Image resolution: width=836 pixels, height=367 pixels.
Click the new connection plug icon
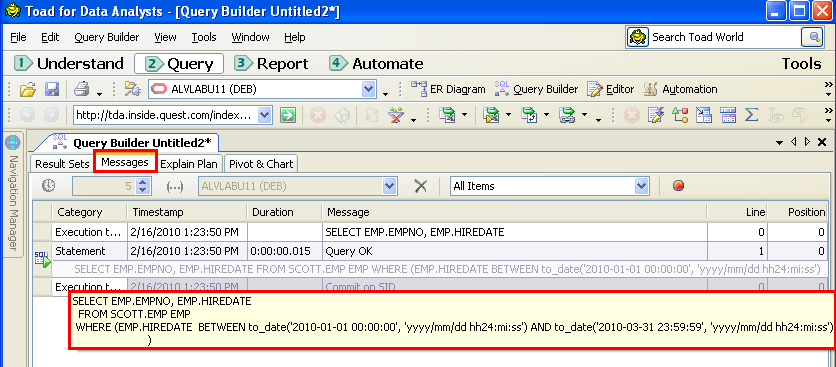tap(132, 89)
